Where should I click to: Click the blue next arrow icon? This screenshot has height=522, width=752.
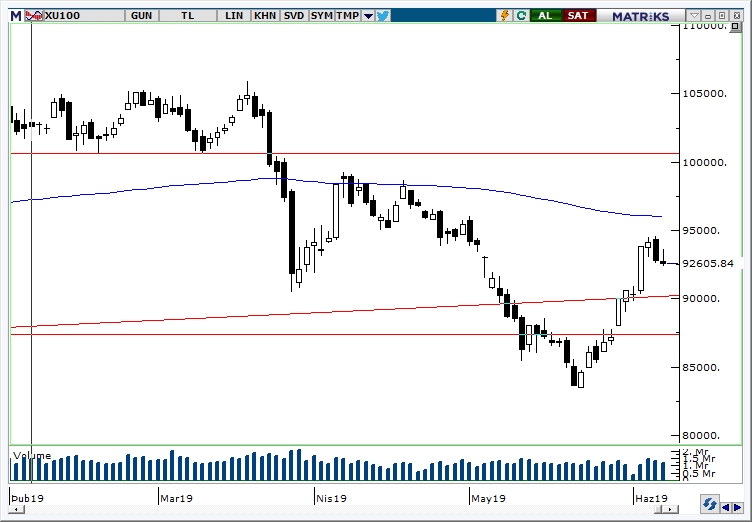[737, 507]
